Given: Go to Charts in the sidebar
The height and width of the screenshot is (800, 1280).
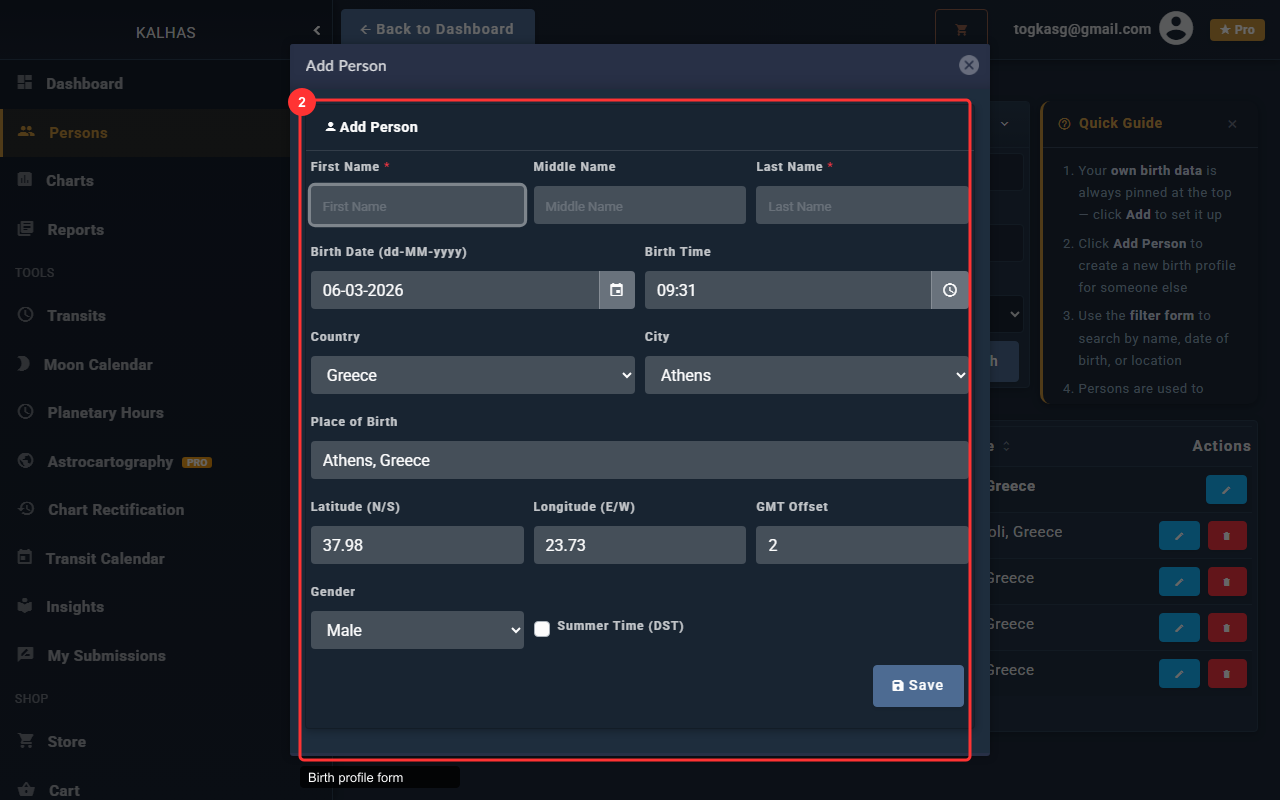Looking at the screenshot, I should (x=69, y=181).
